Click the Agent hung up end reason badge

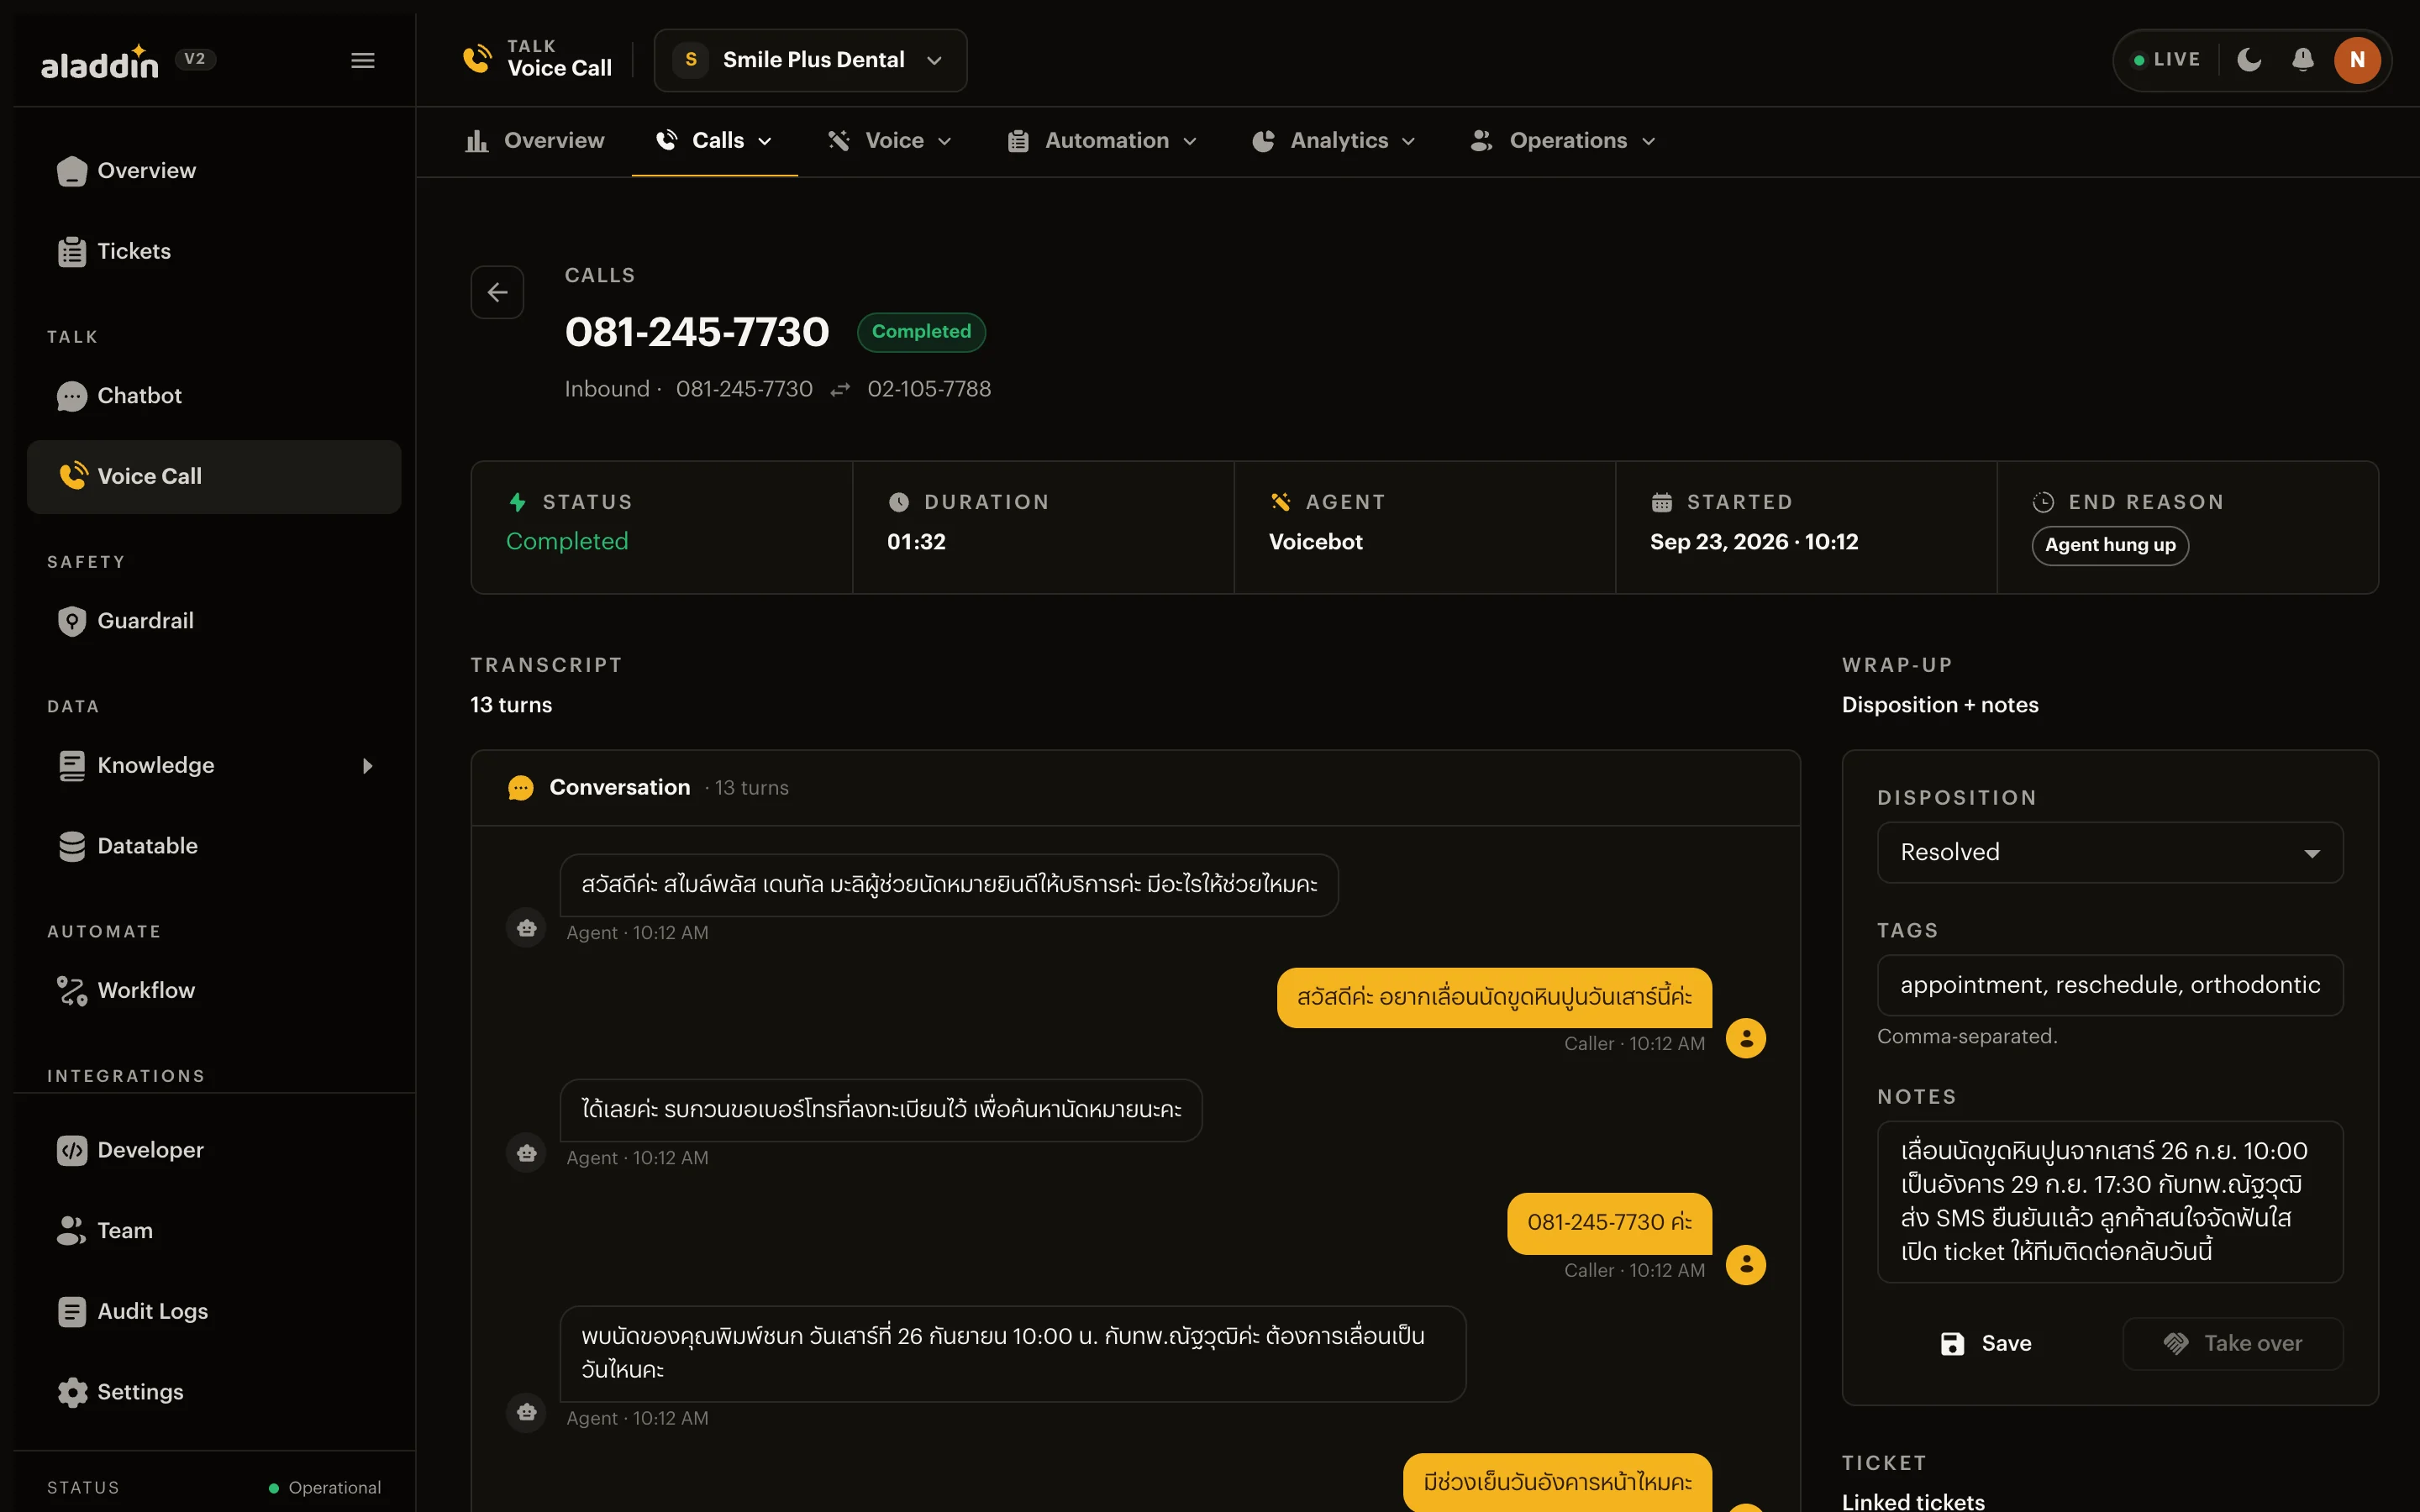[2110, 545]
